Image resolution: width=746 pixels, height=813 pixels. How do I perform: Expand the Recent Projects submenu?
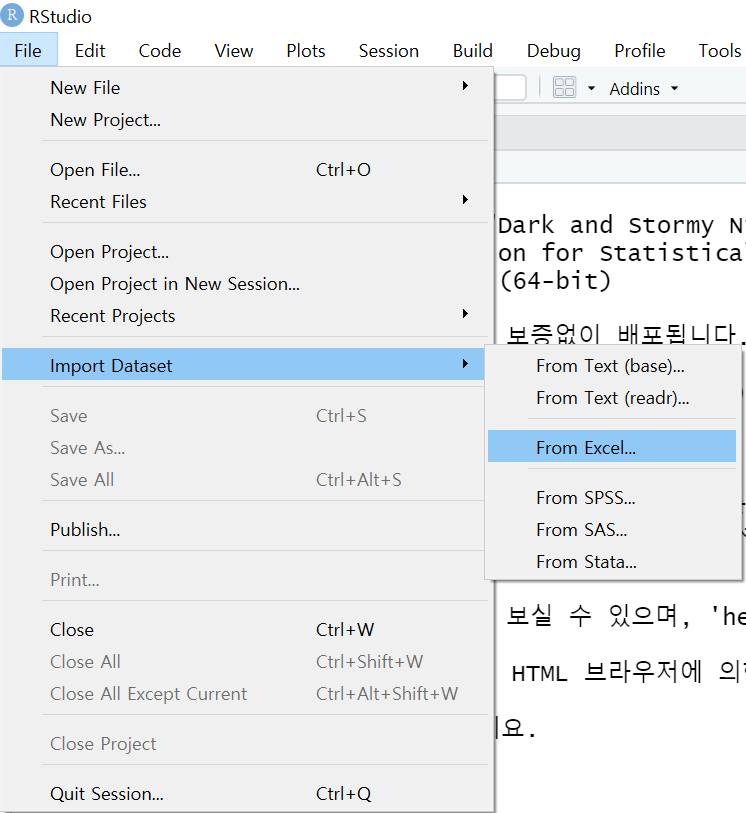click(243, 316)
